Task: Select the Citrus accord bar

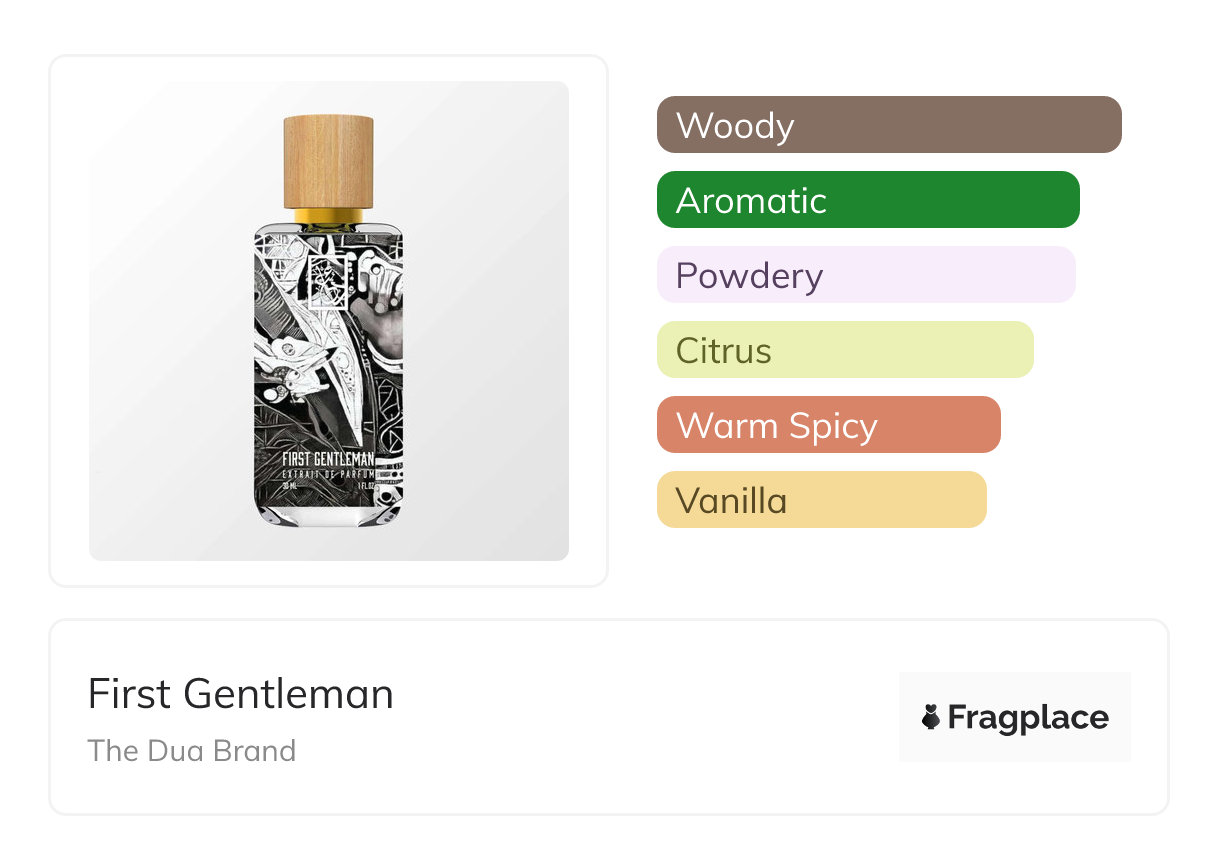Action: coord(845,350)
